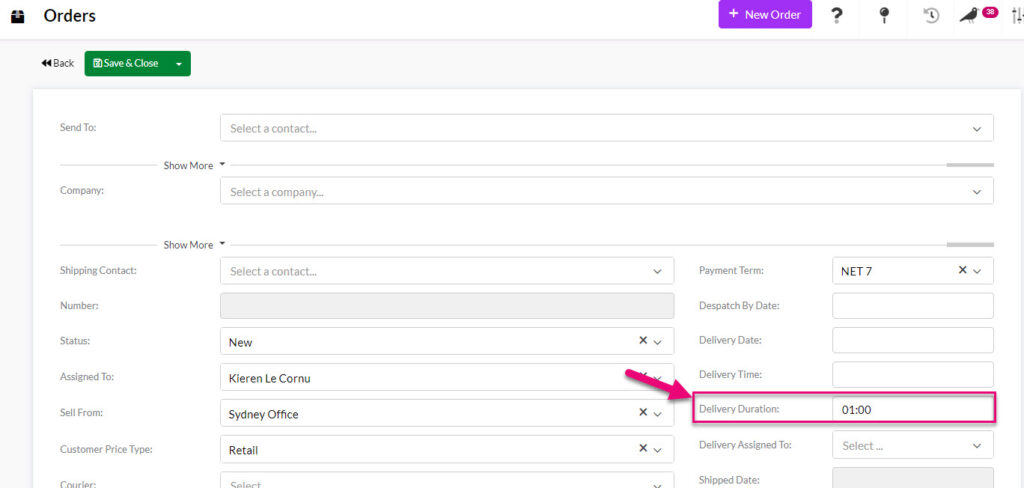Open the Send To contact dropdown
This screenshot has width=1024, height=488.
[607, 128]
